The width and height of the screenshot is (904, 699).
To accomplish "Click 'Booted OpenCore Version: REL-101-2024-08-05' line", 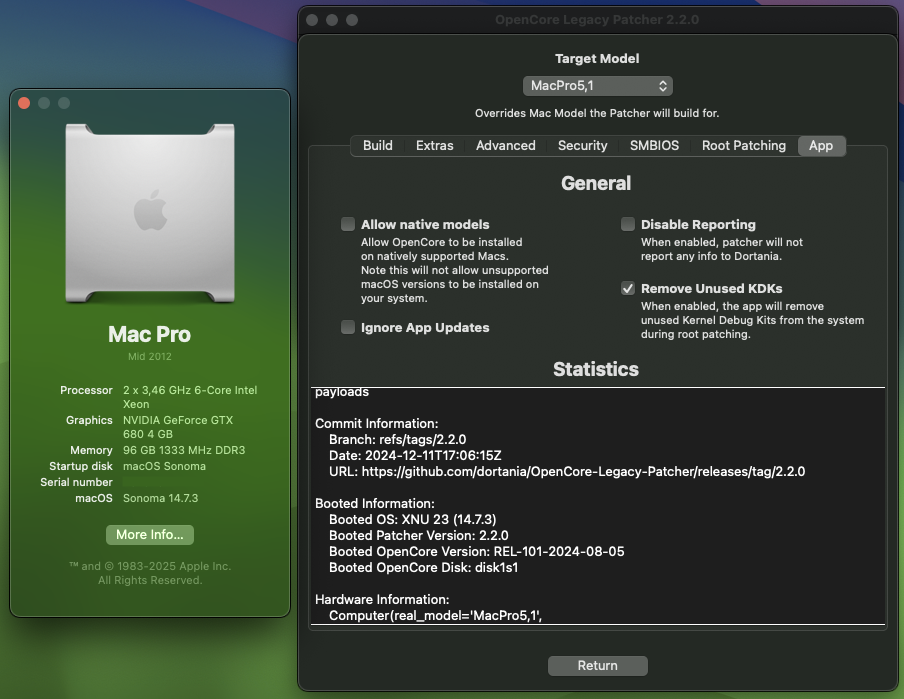I will tap(476, 552).
